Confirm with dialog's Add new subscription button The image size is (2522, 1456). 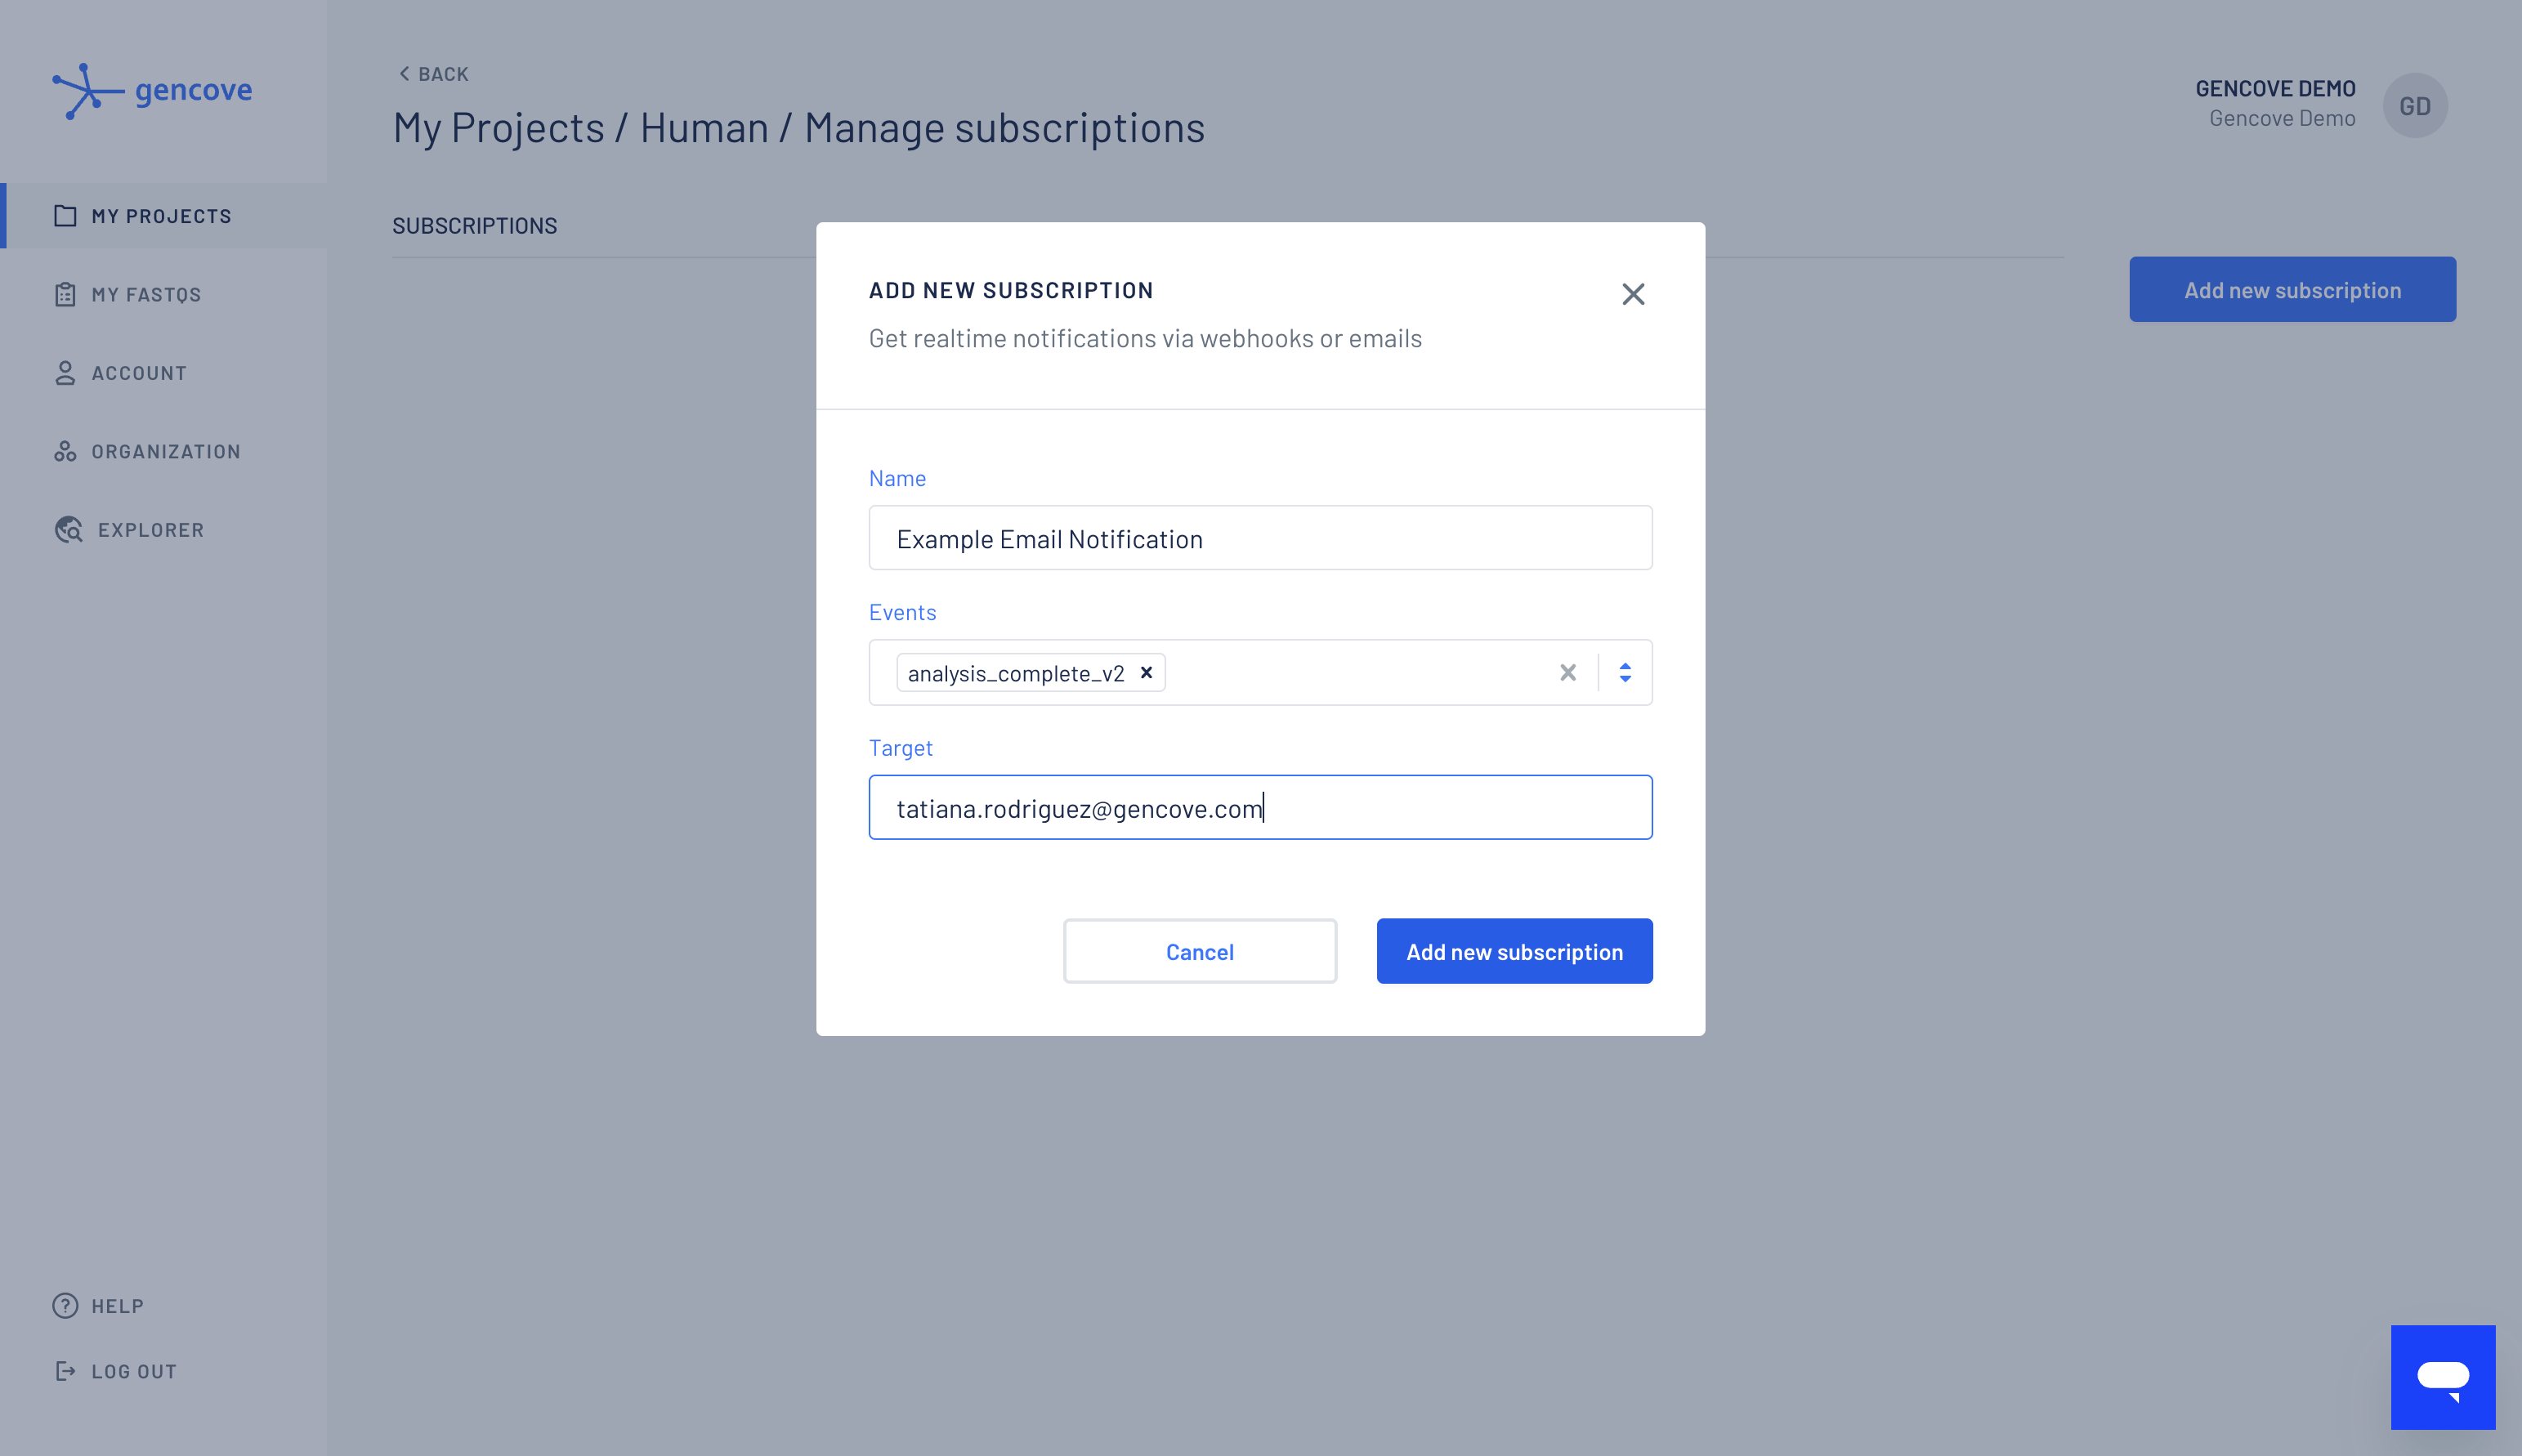(1515, 951)
